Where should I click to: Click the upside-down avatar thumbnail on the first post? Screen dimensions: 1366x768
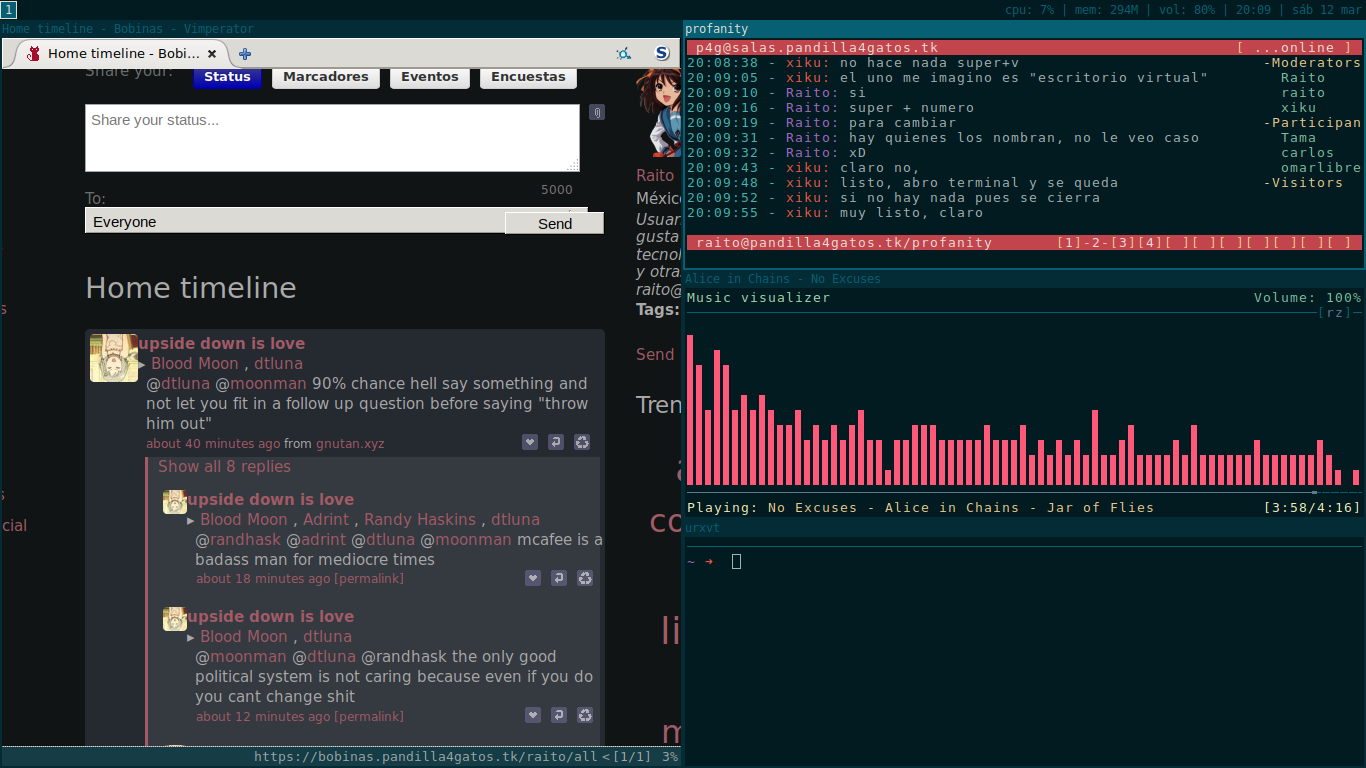114,358
